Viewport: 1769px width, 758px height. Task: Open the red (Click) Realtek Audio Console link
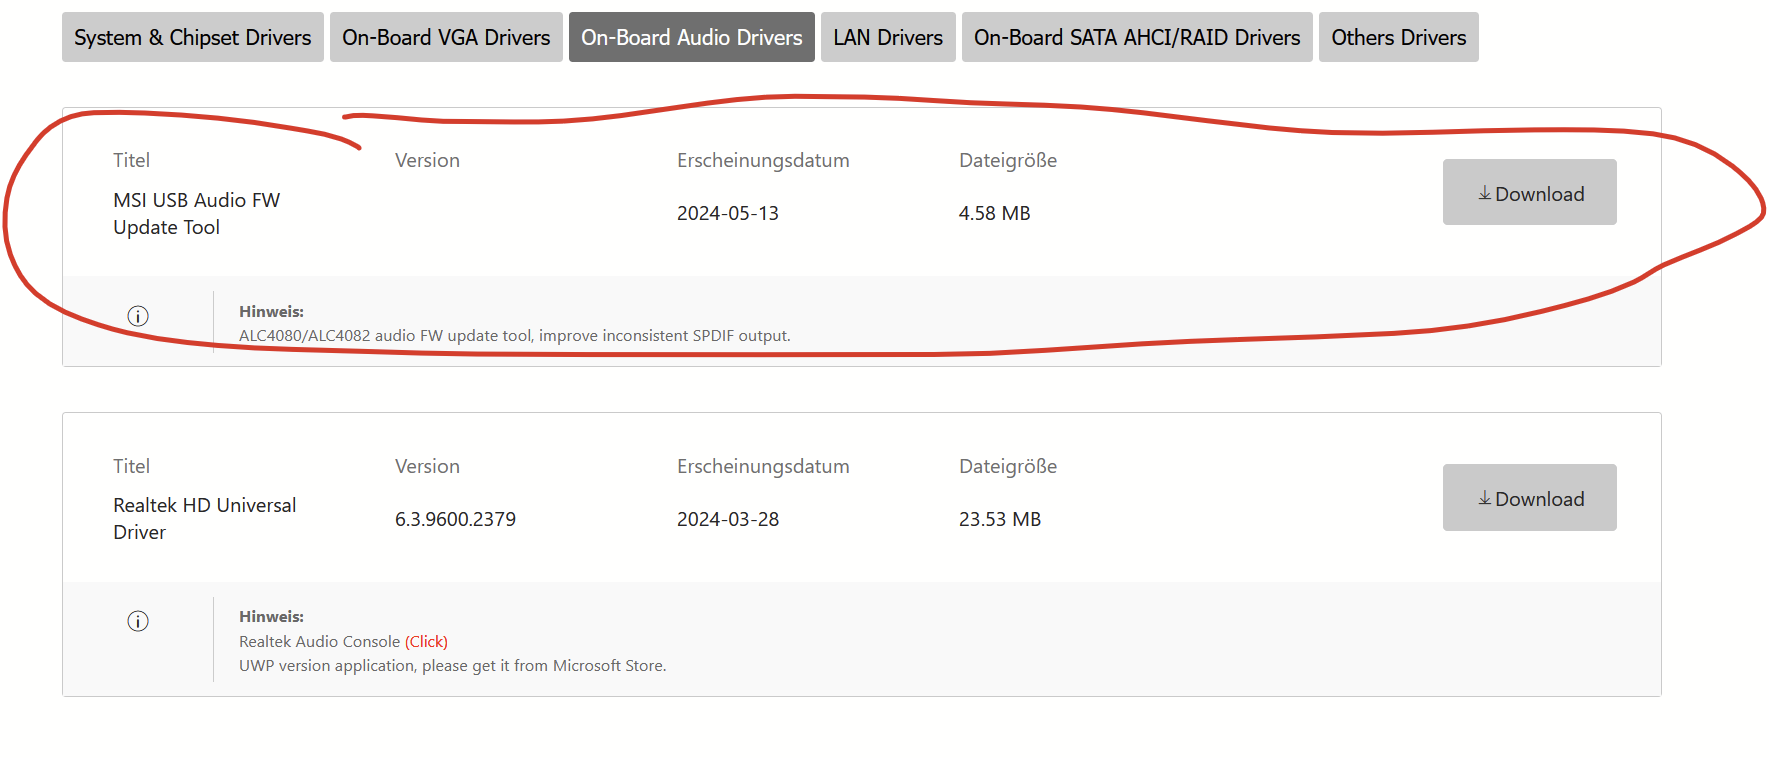tap(426, 641)
